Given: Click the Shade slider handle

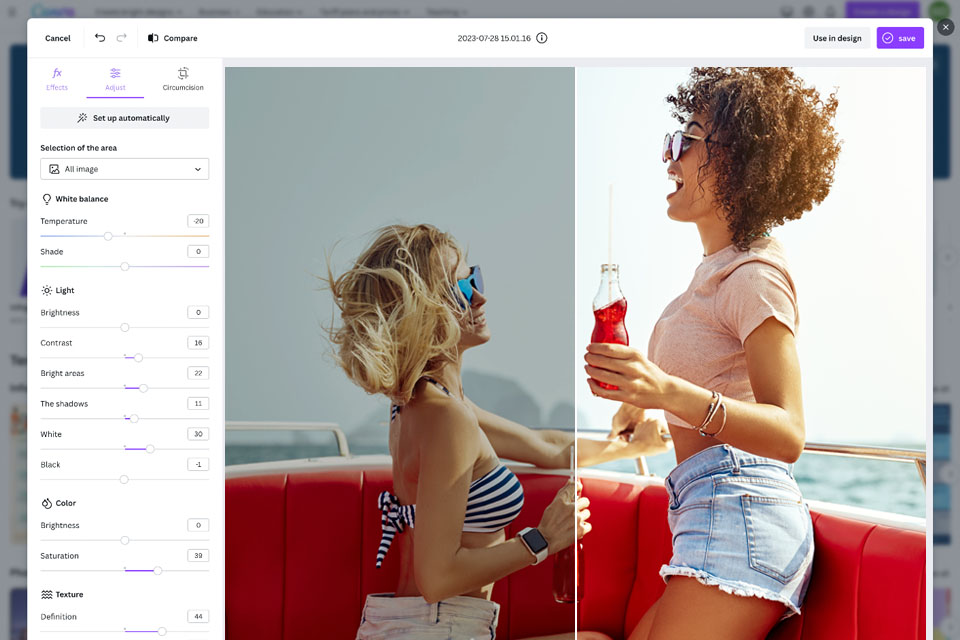Looking at the screenshot, I should tap(125, 266).
